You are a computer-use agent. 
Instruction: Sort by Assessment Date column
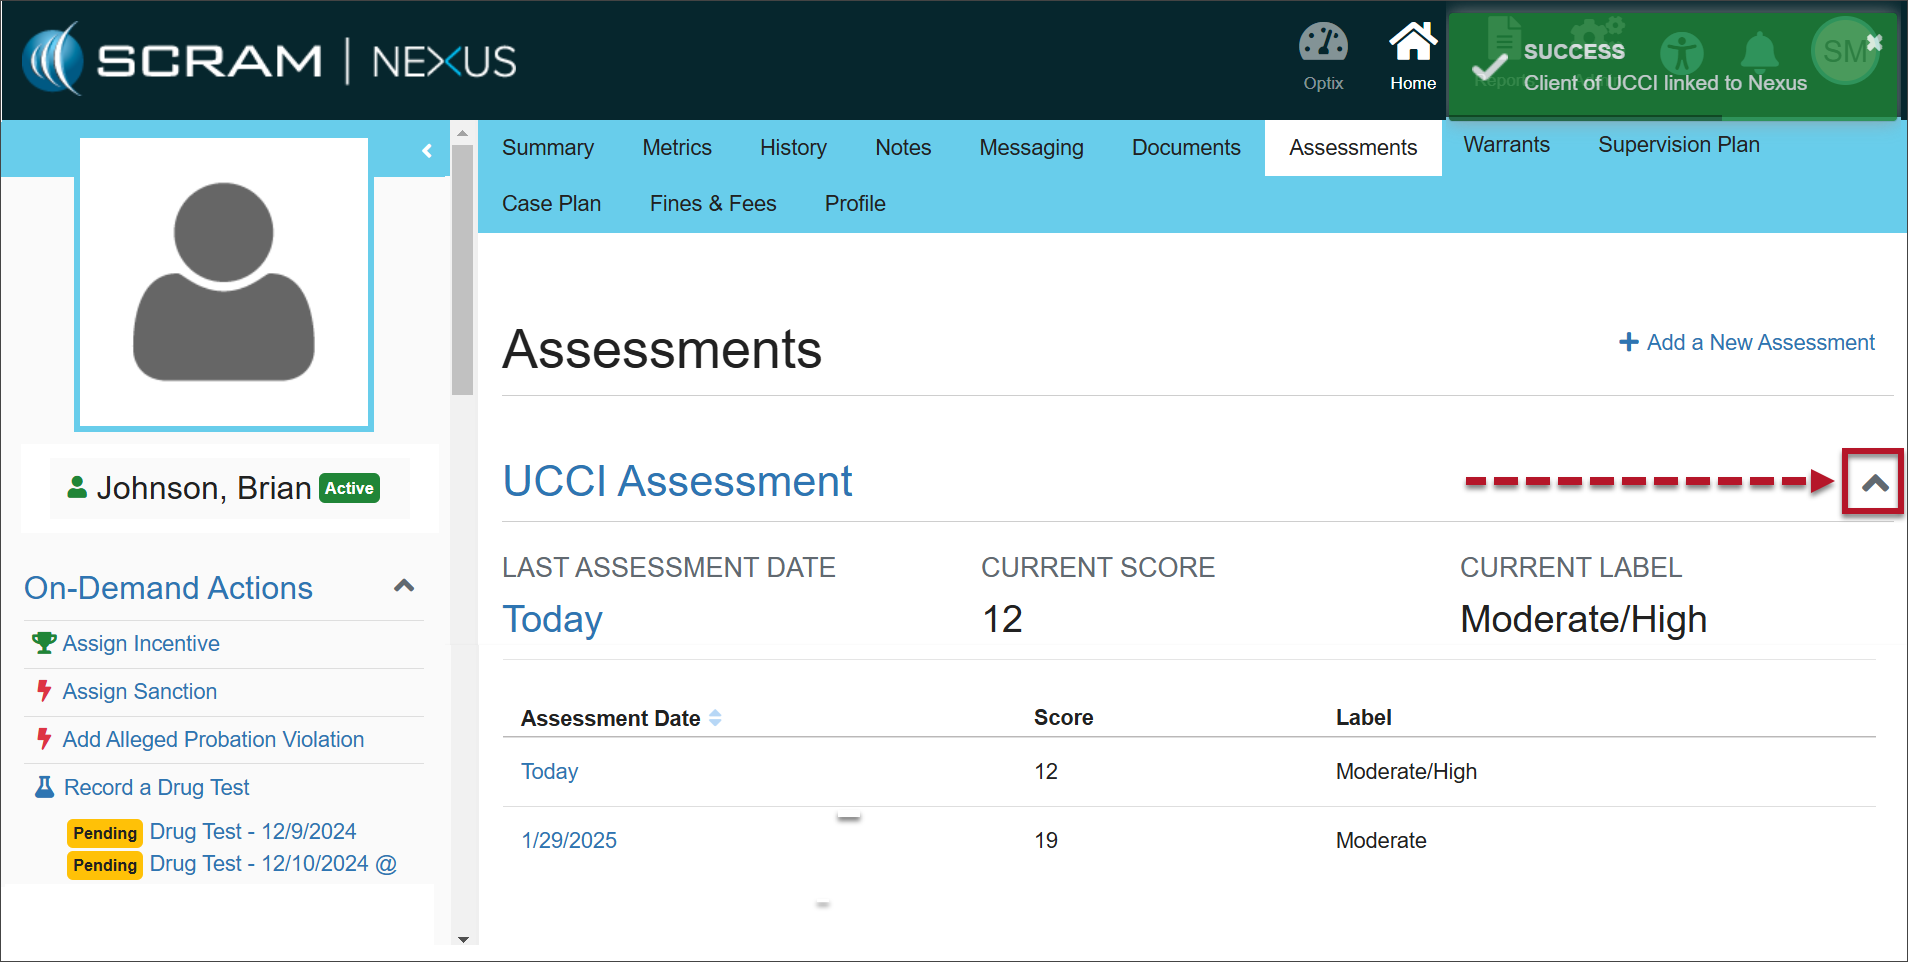715,718
